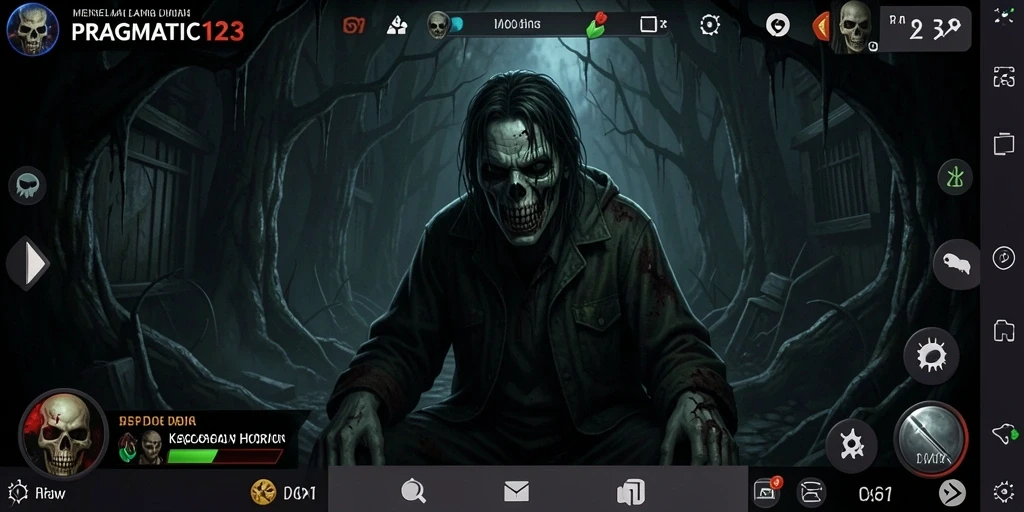Click the white circular heart badge
The width and height of the screenshot is (1024, 512).
pyautogui.click(x=777, y=25)
